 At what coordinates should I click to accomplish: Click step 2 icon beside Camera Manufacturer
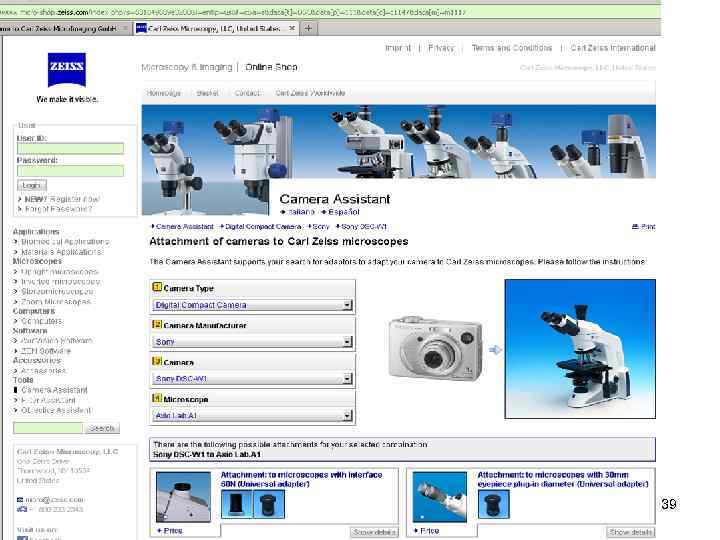coord(157,324)
